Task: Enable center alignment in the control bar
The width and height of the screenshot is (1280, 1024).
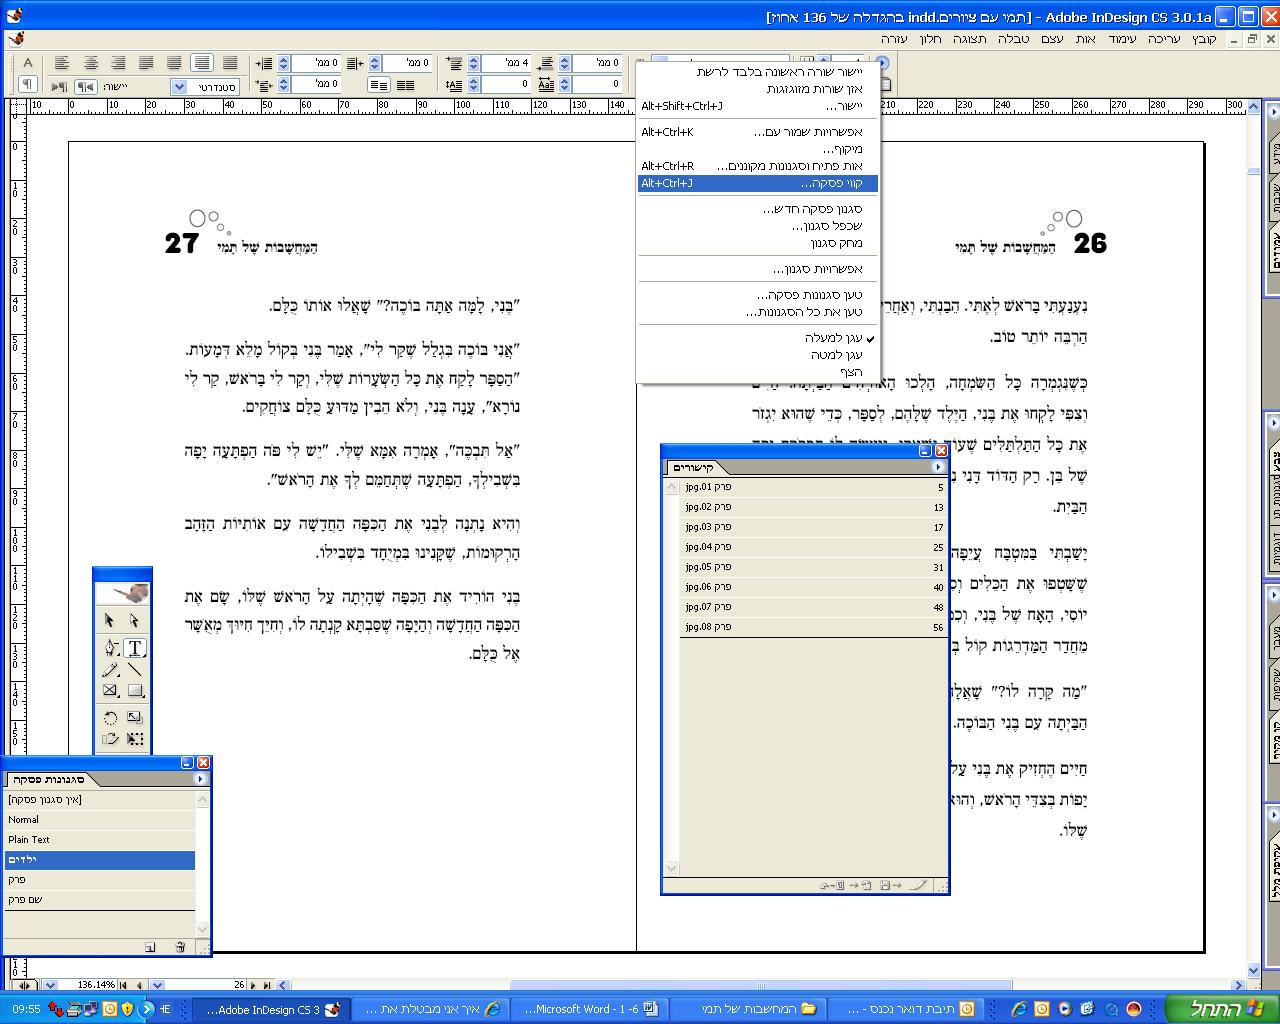Action: coord(90,63)
